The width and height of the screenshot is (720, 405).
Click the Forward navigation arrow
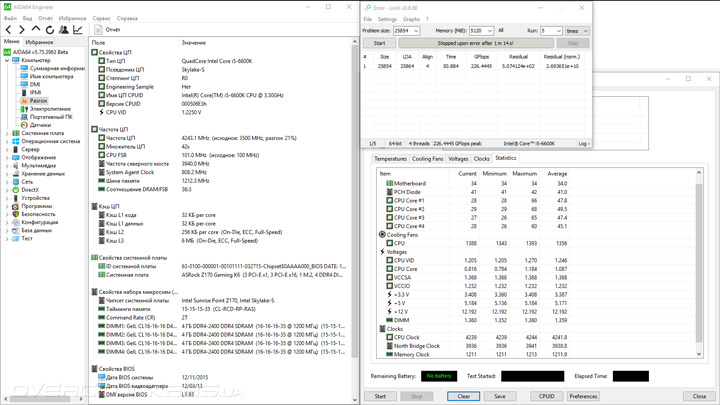(x=22, y=30)
